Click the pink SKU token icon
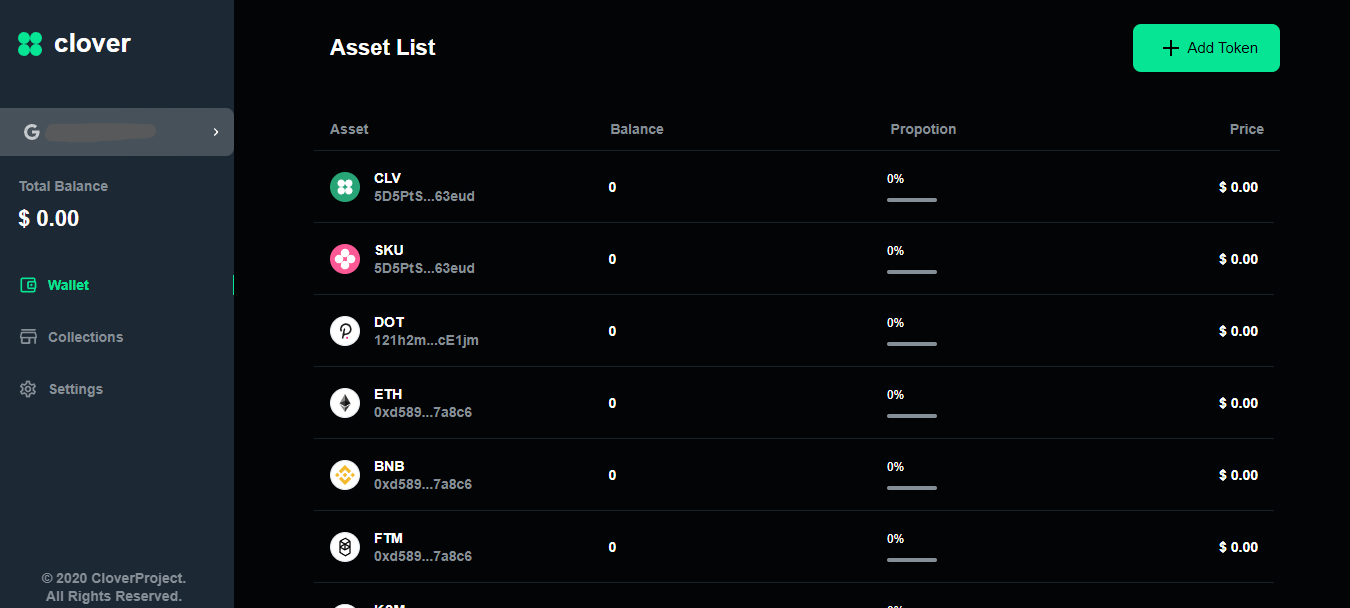 pyautogui.click(x=345, y=259)
